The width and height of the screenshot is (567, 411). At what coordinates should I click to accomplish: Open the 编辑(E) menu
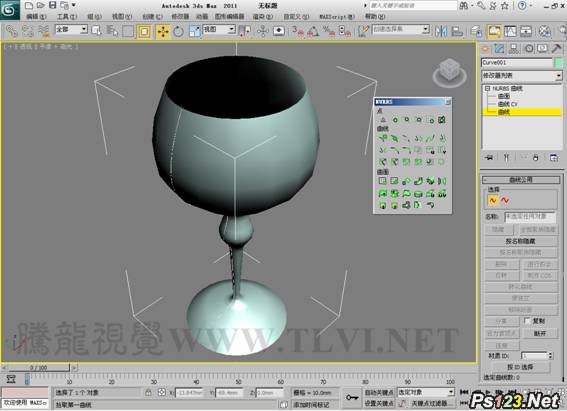click(x=37, y=17)
